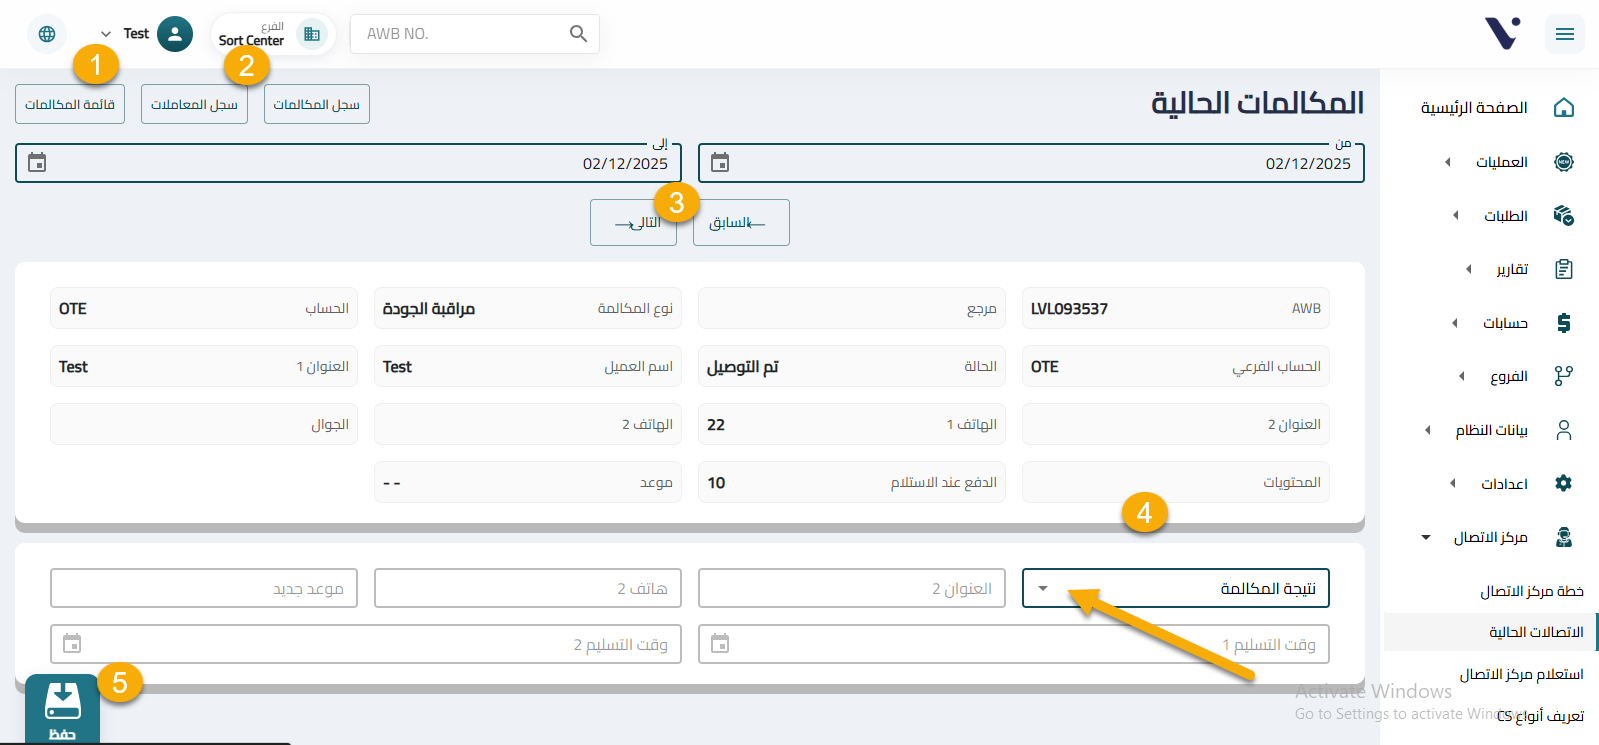Click the AWB value LVL093537
This screenshot has width=1599, height=745.
pyautogui.click(x=1069, y=309)
